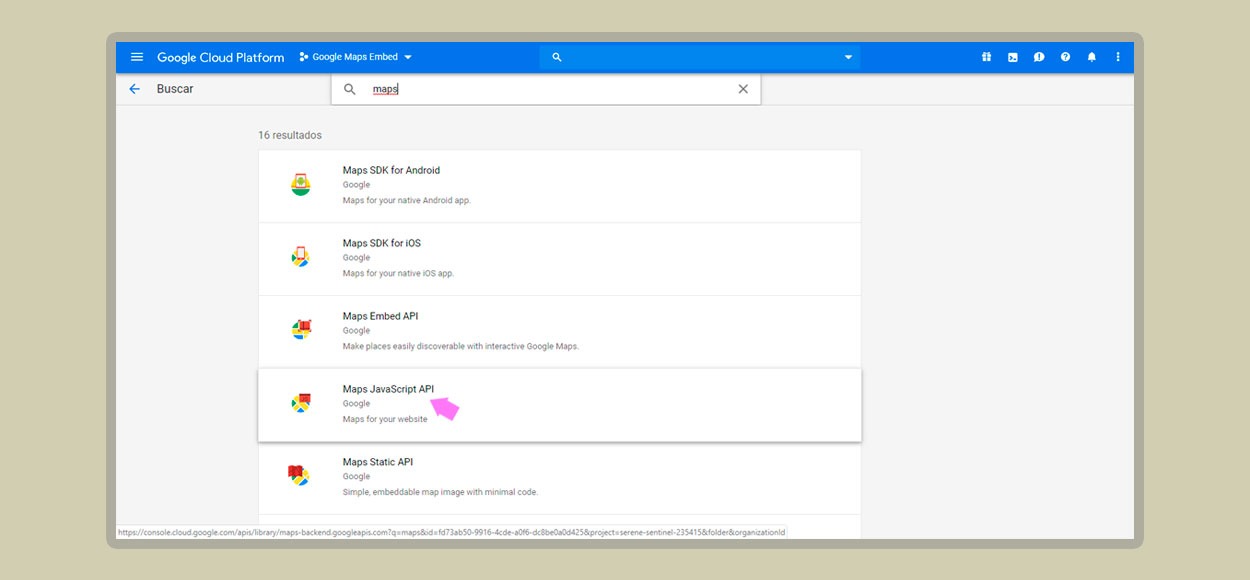Focus the blue top bar search field
This screenshot has height=580, width=1250.
tap(700, 57)
